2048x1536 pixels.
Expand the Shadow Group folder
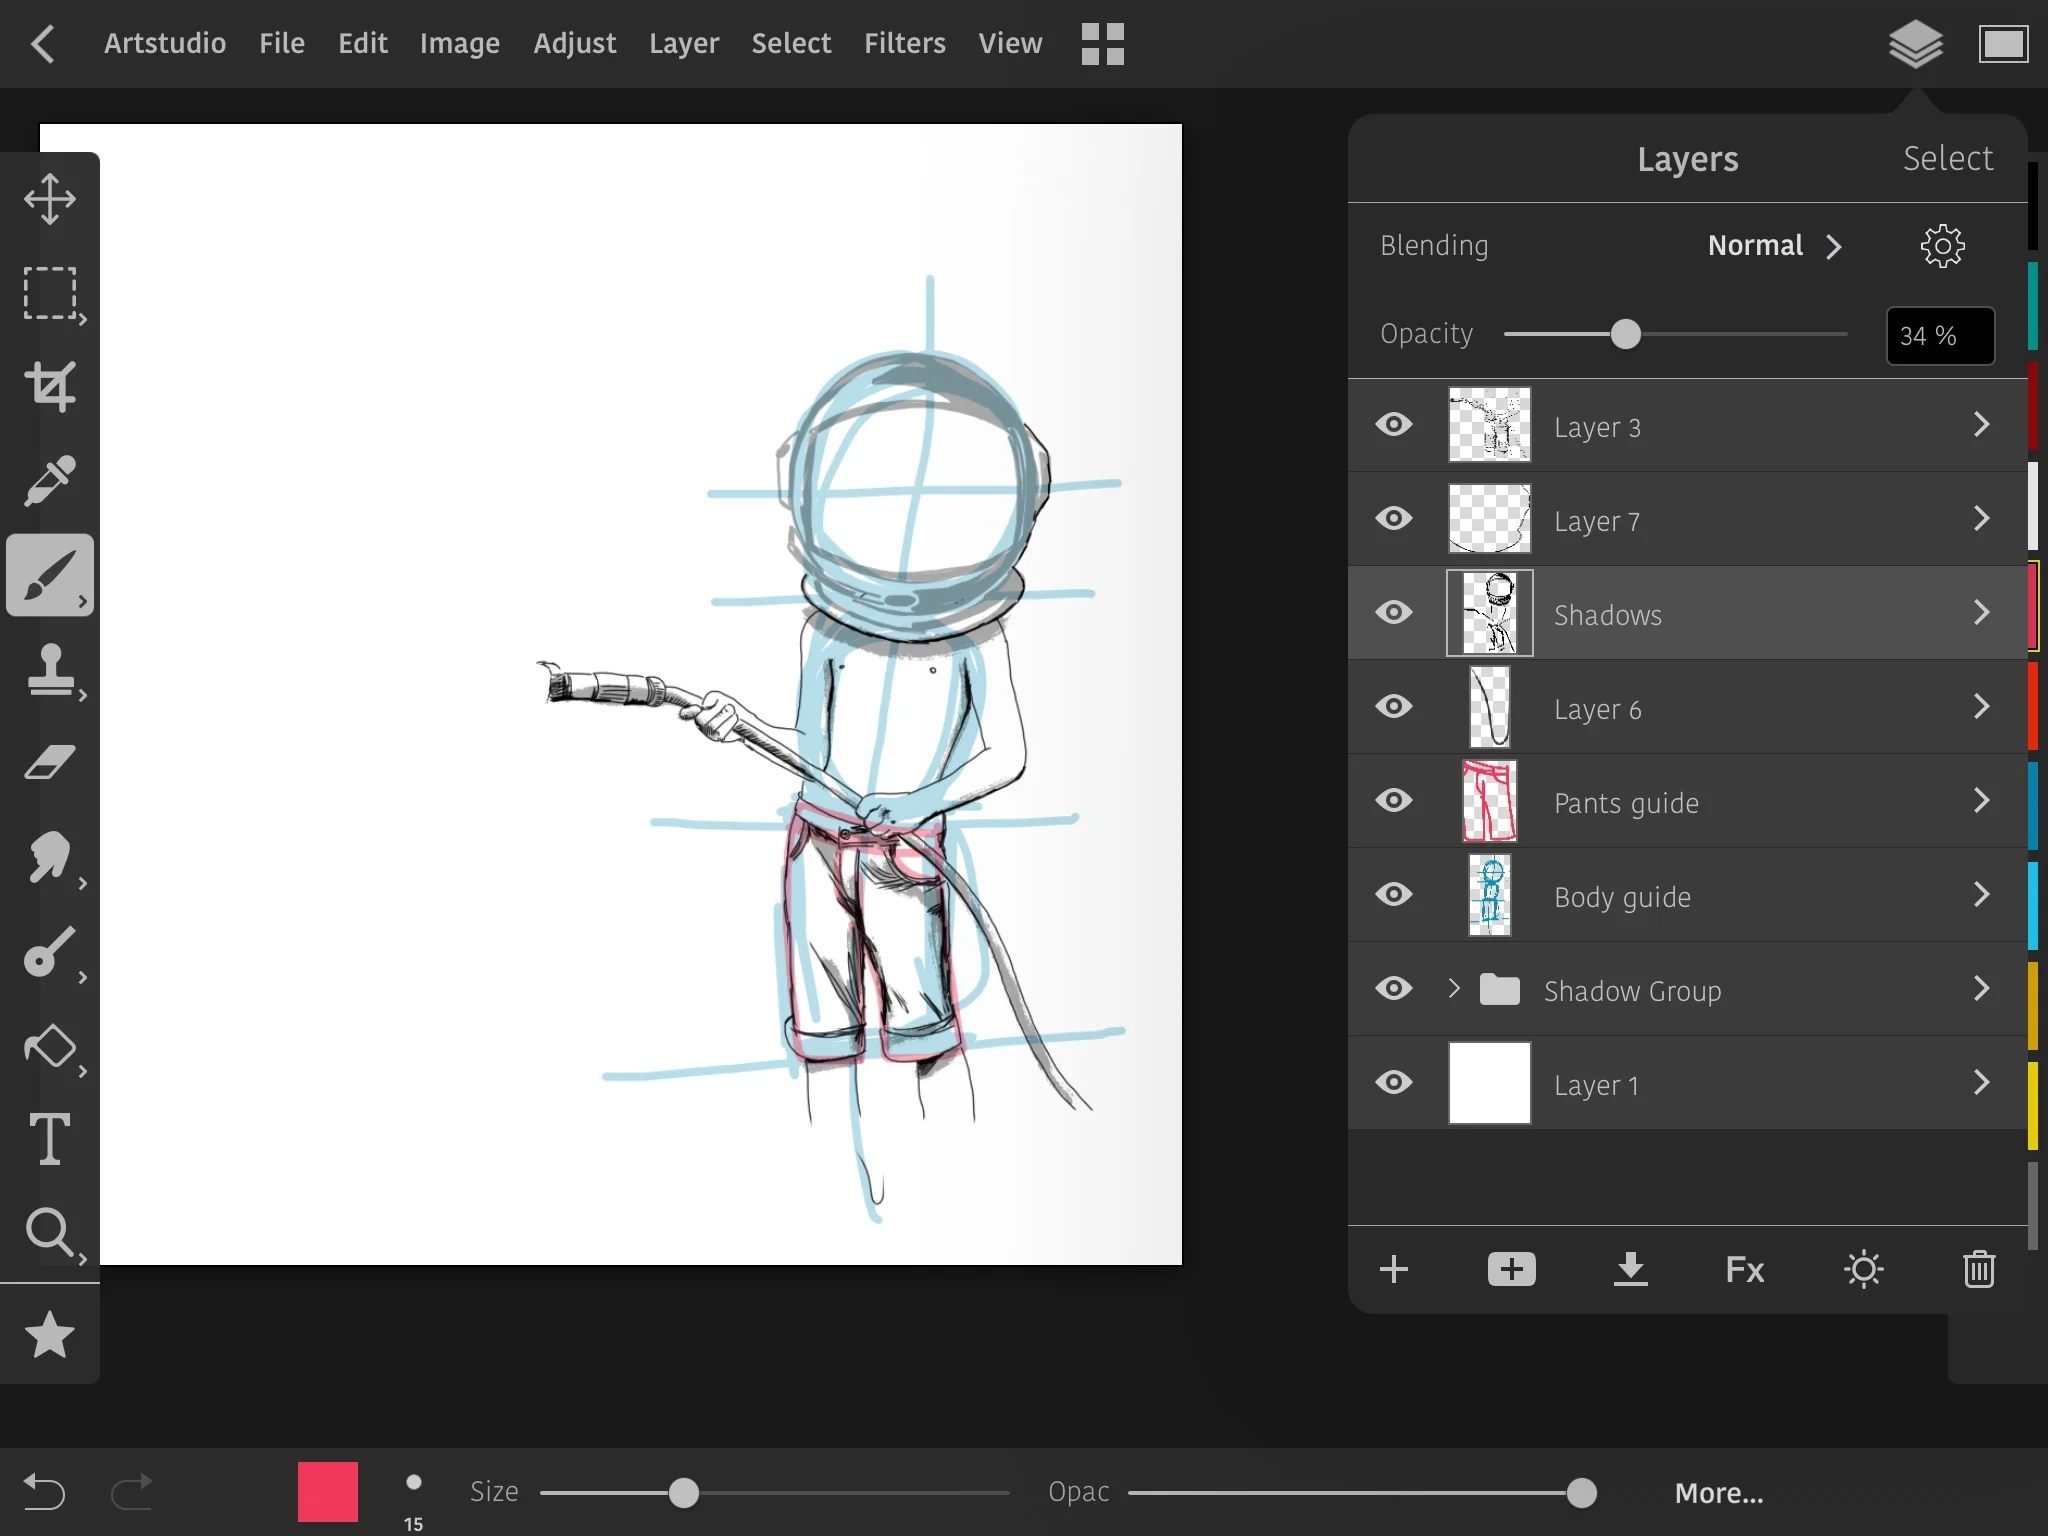pyautogui.click(x=1455, y=989)
